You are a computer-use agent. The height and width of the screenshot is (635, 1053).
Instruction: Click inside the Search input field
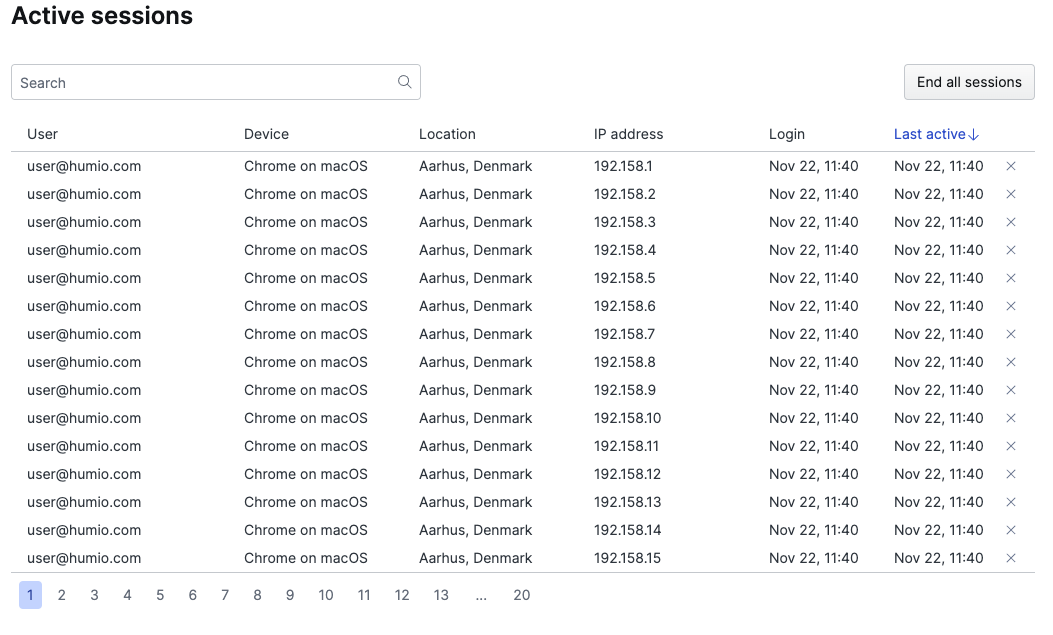(200, 82)
